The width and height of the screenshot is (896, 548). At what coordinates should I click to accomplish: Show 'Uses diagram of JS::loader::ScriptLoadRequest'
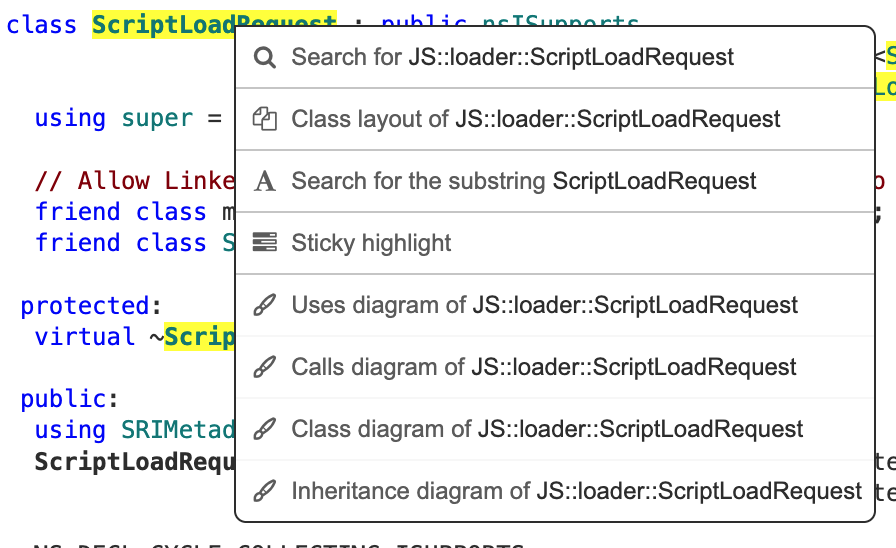click(x=544, y=306)
